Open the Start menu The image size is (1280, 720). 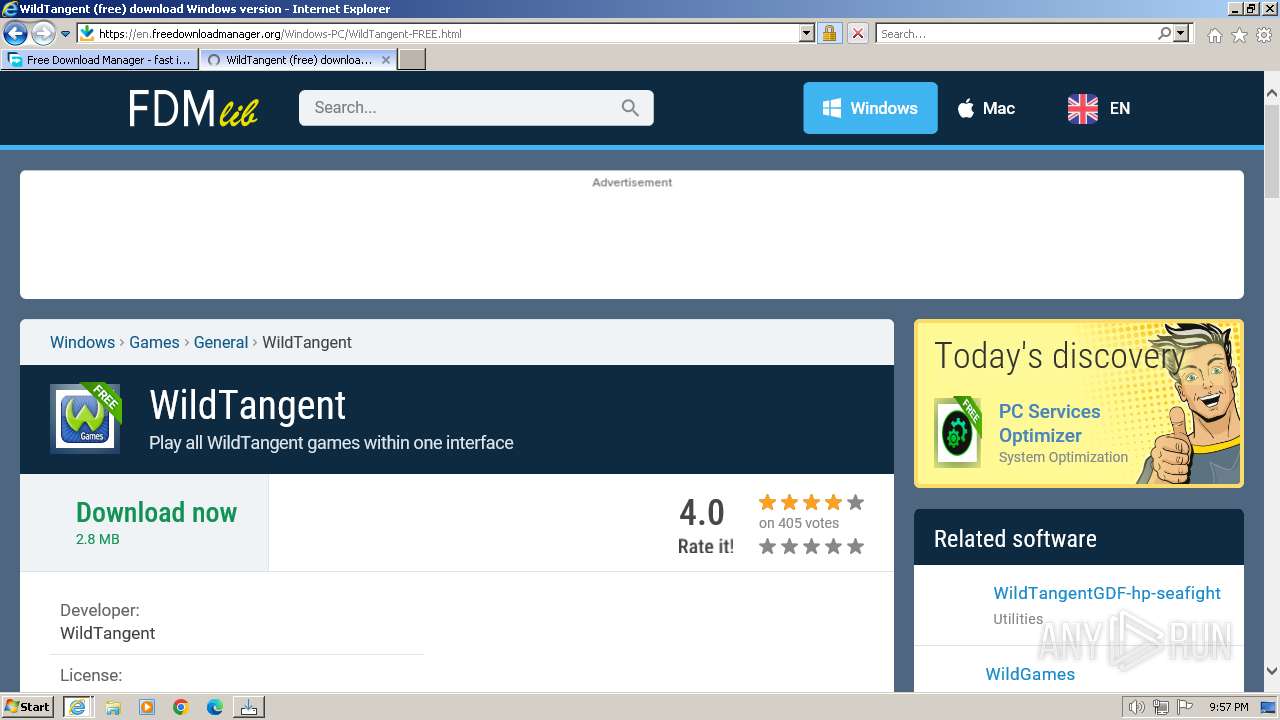[27, 707]
